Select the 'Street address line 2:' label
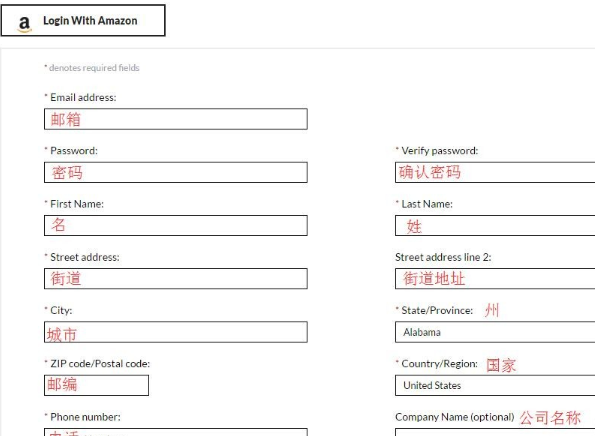 (x=443, y=257)
